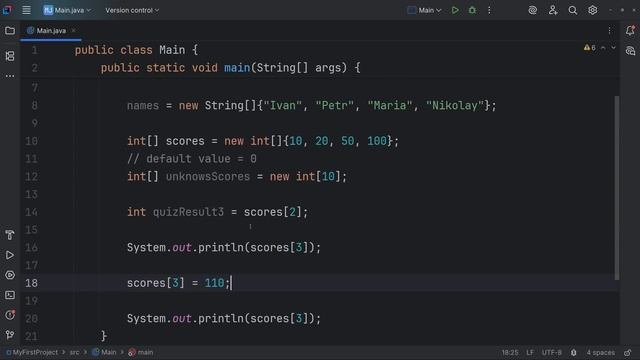Click line number 10 in the gutter
Screen dimensions: 640x360
tap(31, 141)
